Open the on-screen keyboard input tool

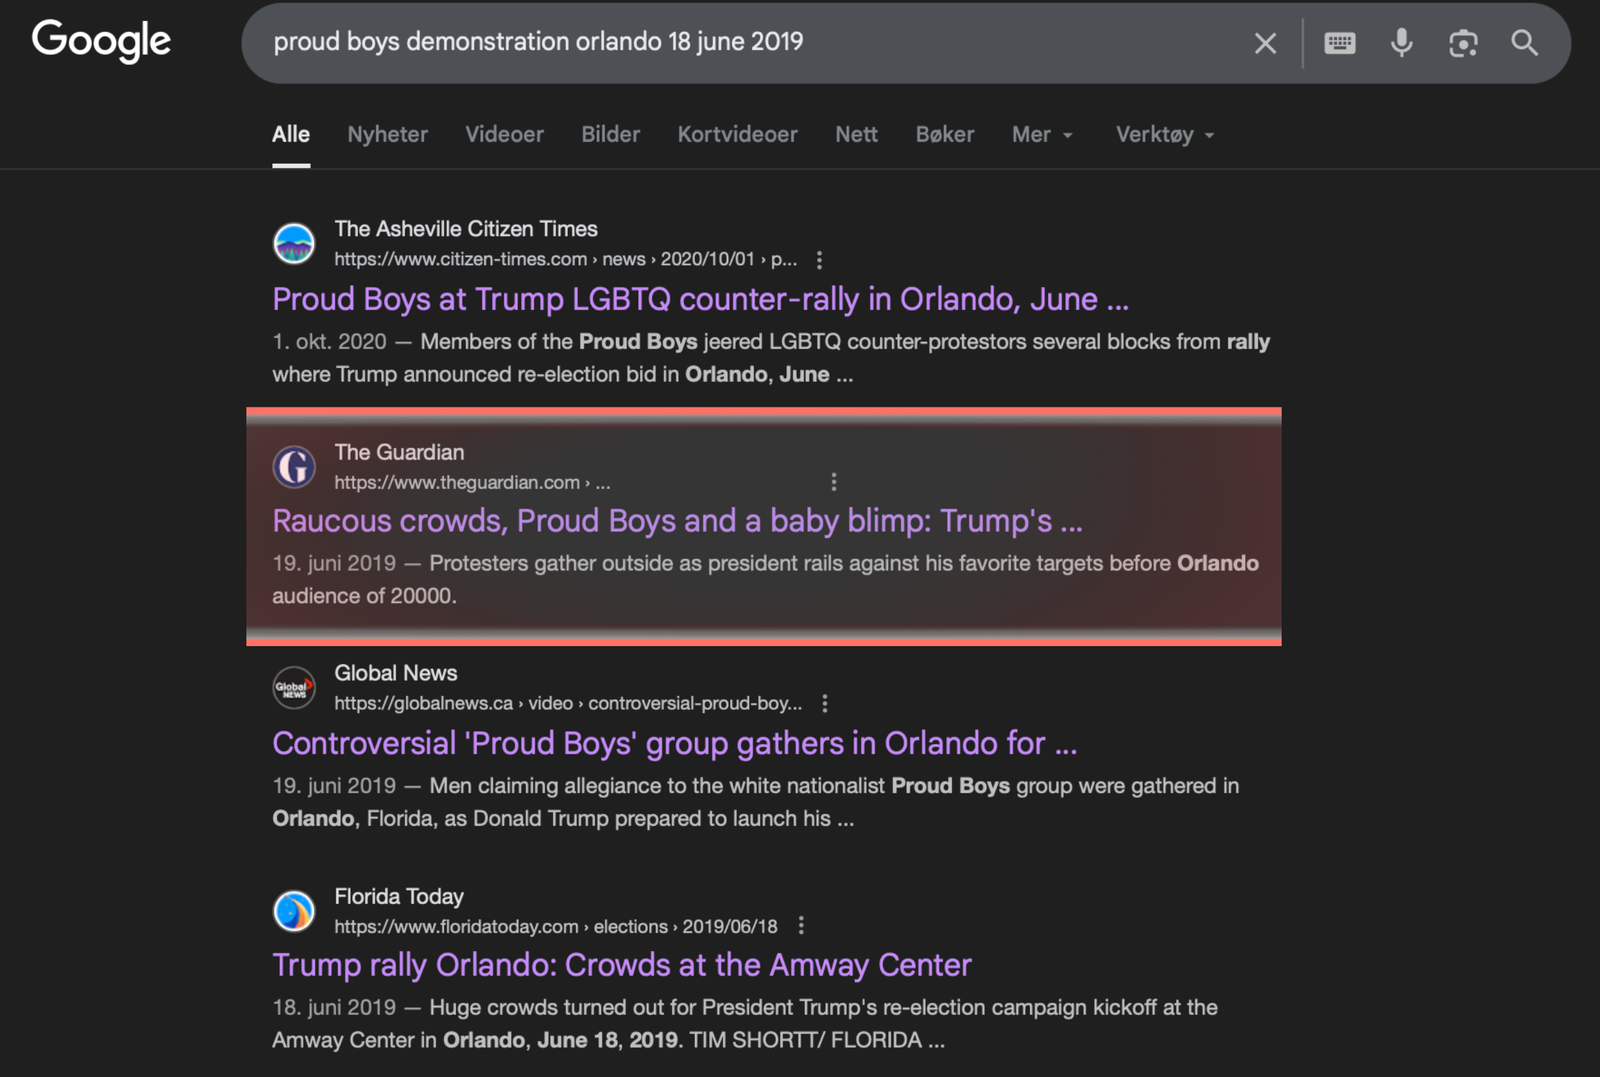pyautogui.click(x=1339, y=43)
